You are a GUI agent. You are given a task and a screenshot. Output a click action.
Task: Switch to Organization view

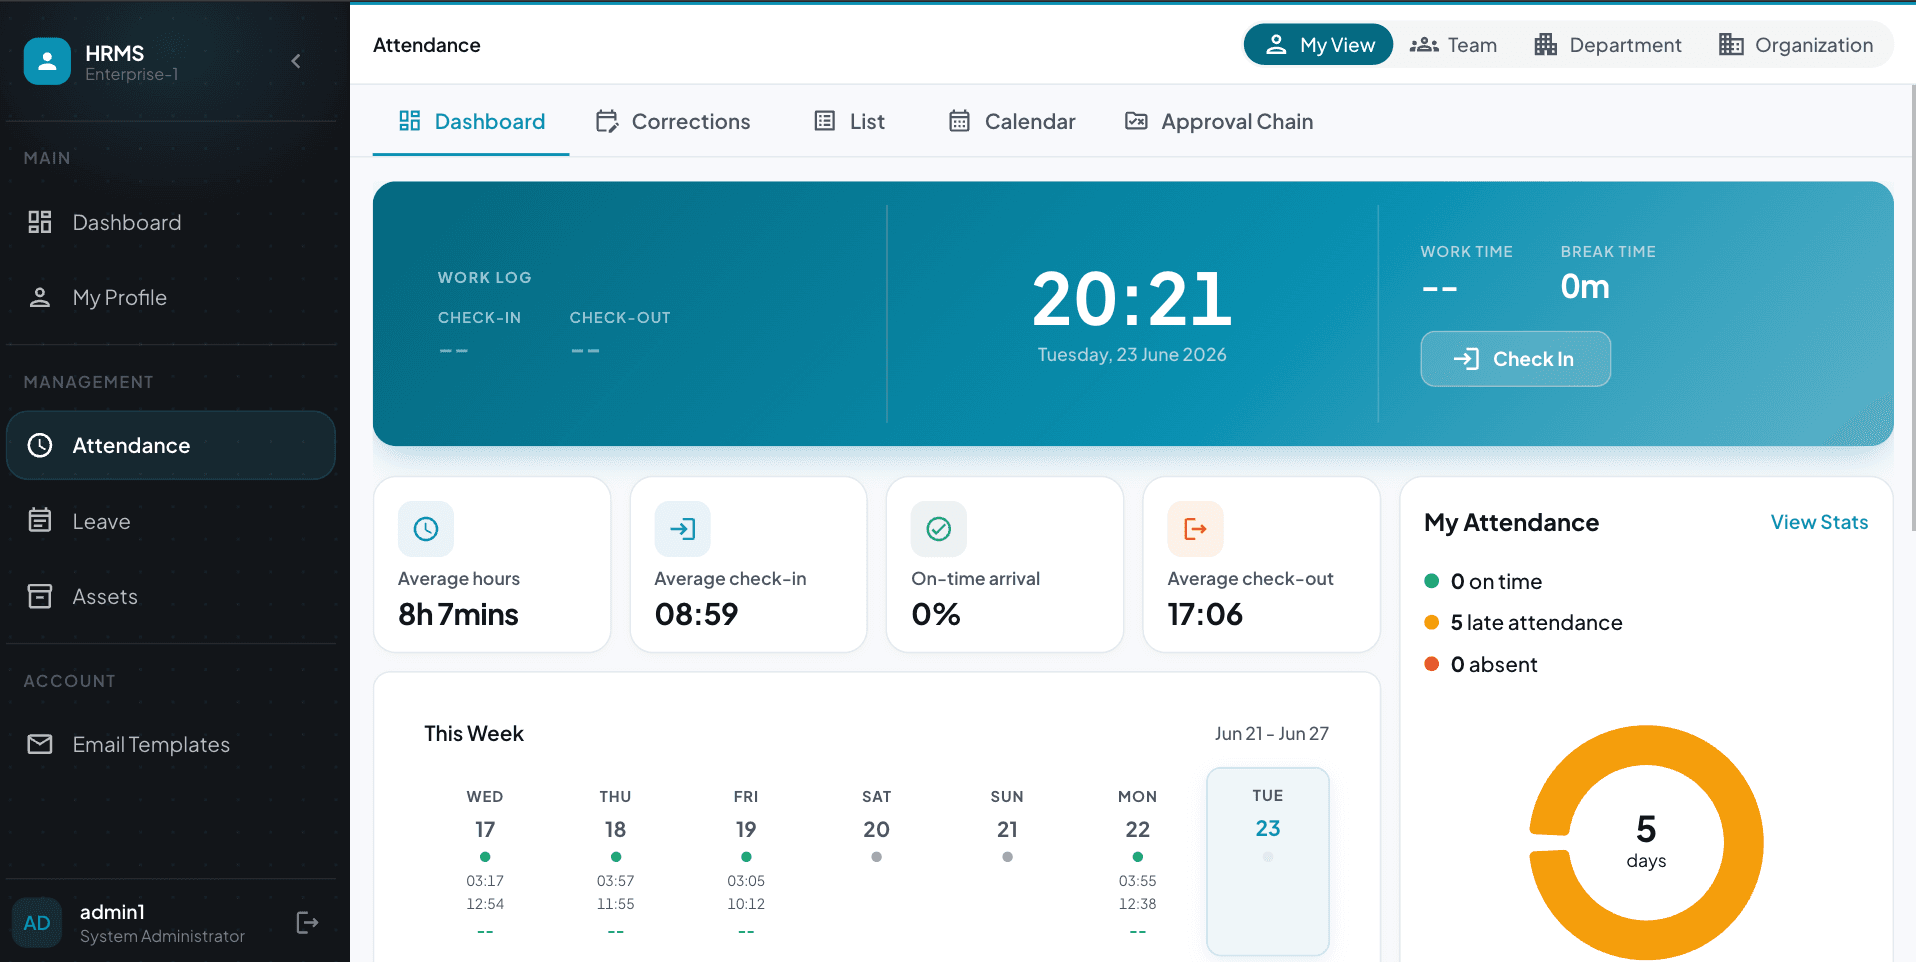click(1796, 45)
